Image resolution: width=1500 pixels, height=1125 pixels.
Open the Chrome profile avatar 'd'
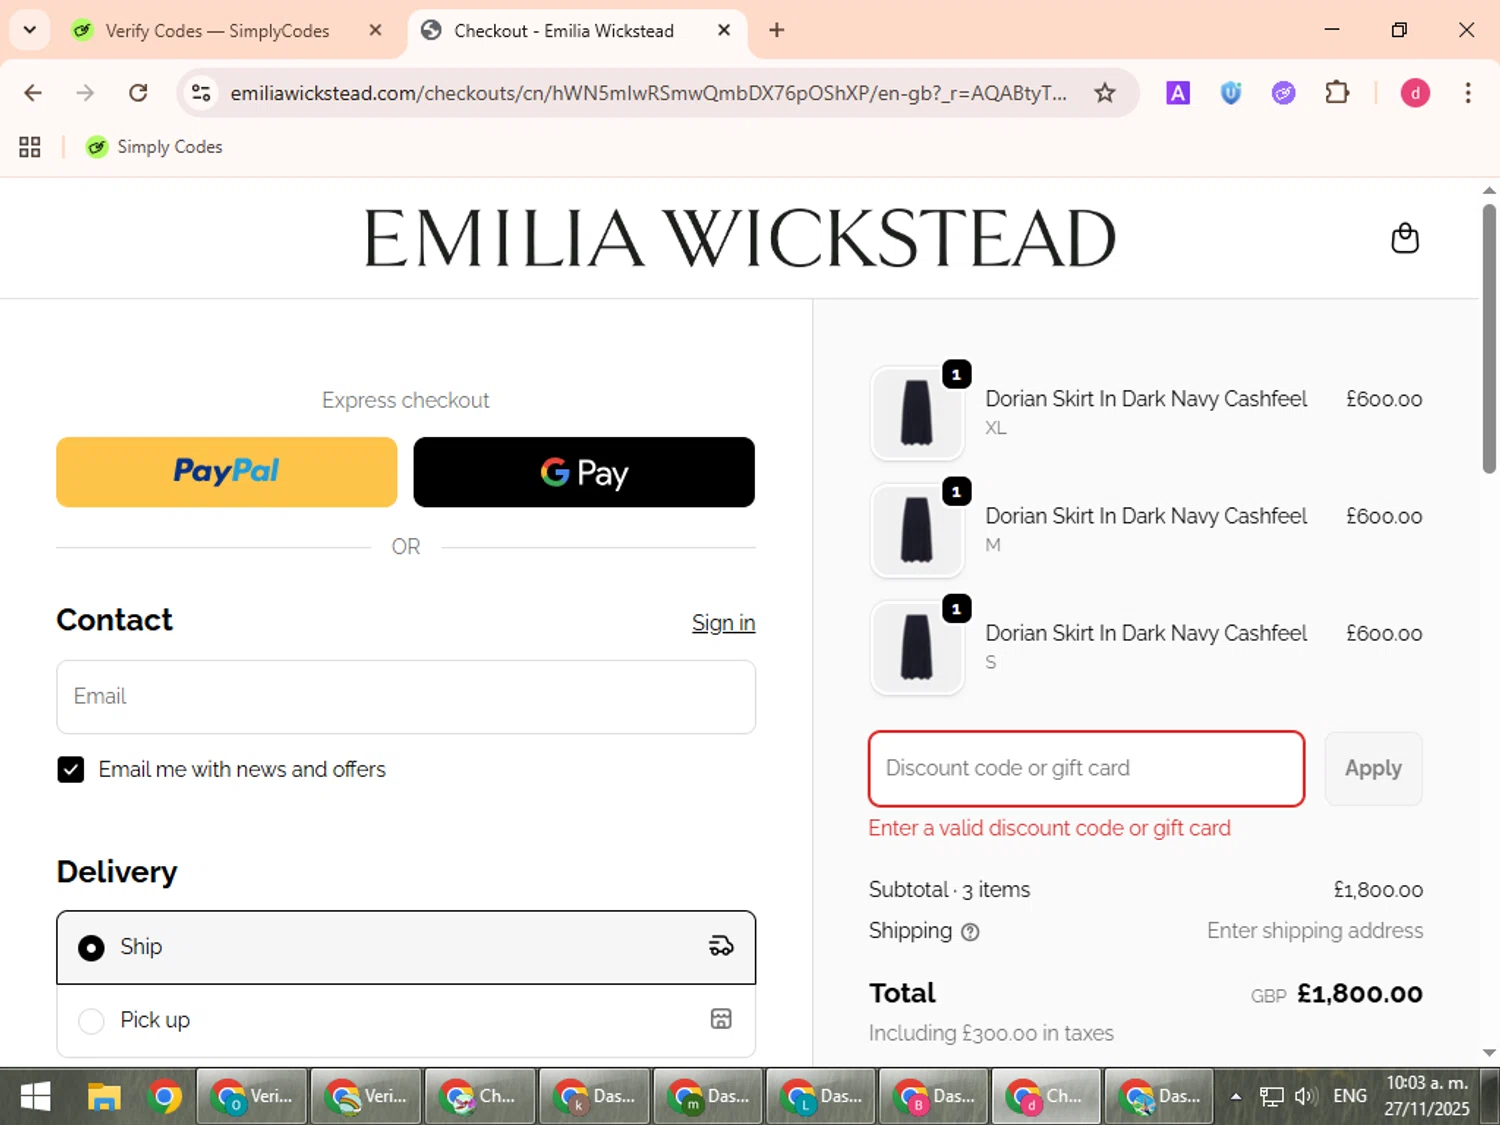click(1415, 93)
